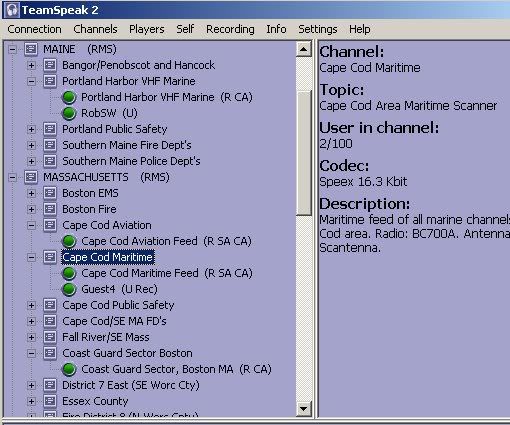Click the Cape Cod Maritime channel icon
510x425 pixels.
coord(50,257)
